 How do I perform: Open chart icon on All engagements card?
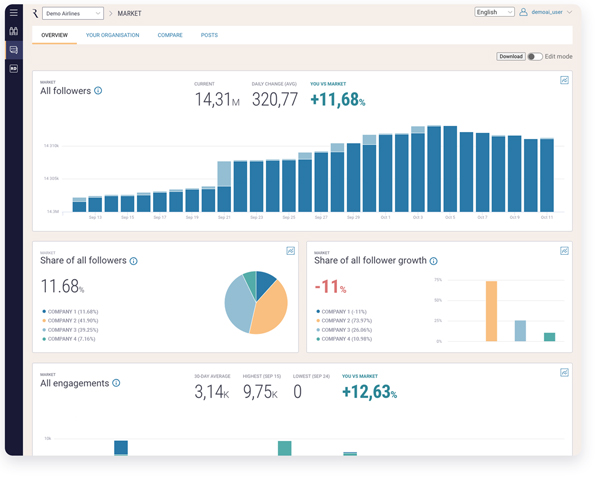point(564,372)
